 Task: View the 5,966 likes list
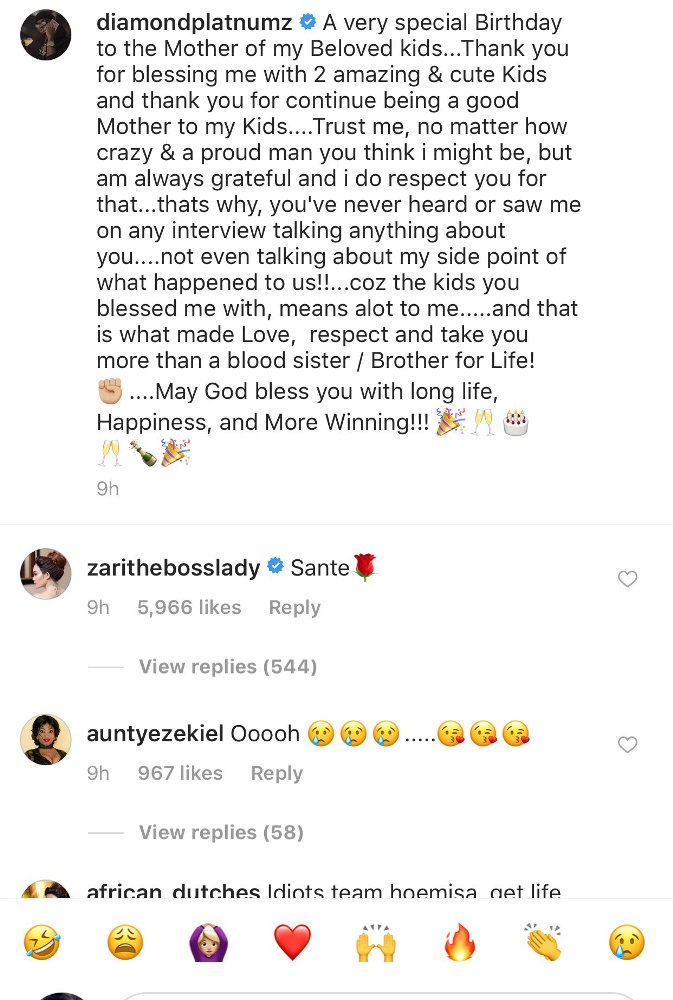point(189,607)
